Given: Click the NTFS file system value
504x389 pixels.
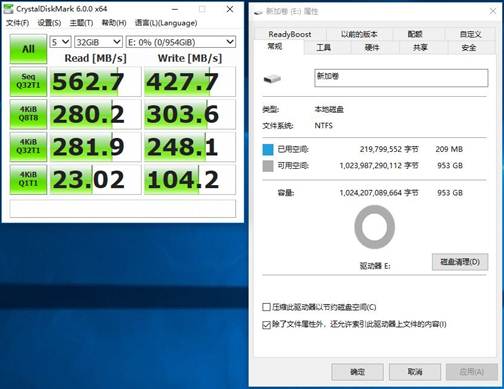Looking at the screenshot, I should 323,126.
